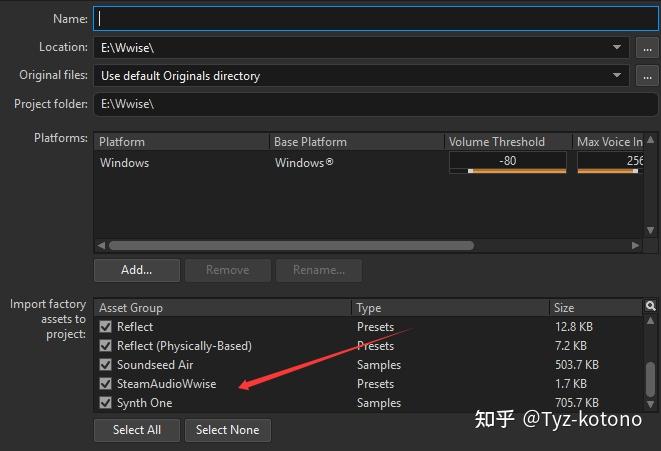Click the Type column header
Screen dimensions: 661x451
tap(450, 308)
